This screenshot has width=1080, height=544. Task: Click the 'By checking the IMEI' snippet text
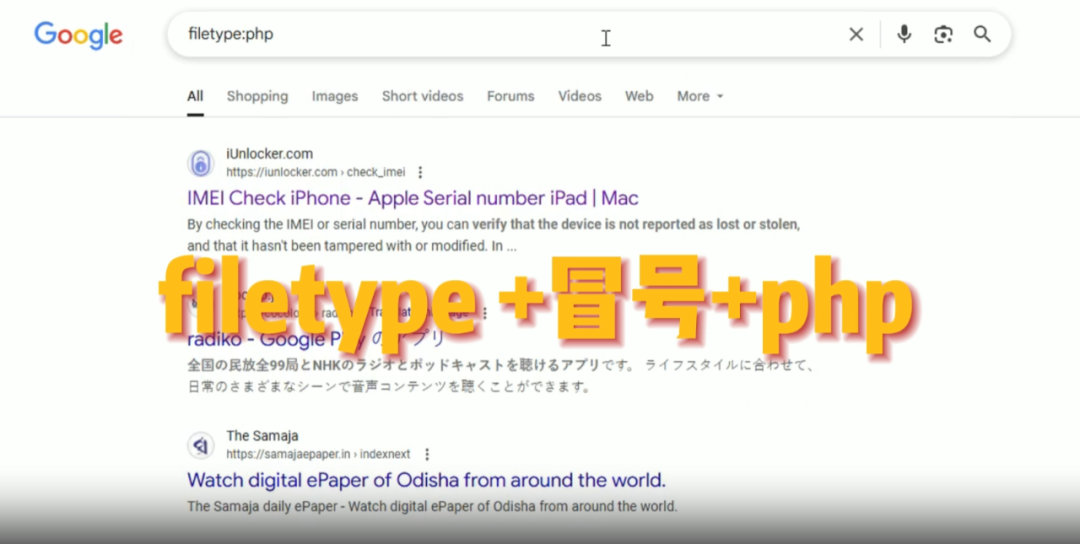tap(493, 235)
